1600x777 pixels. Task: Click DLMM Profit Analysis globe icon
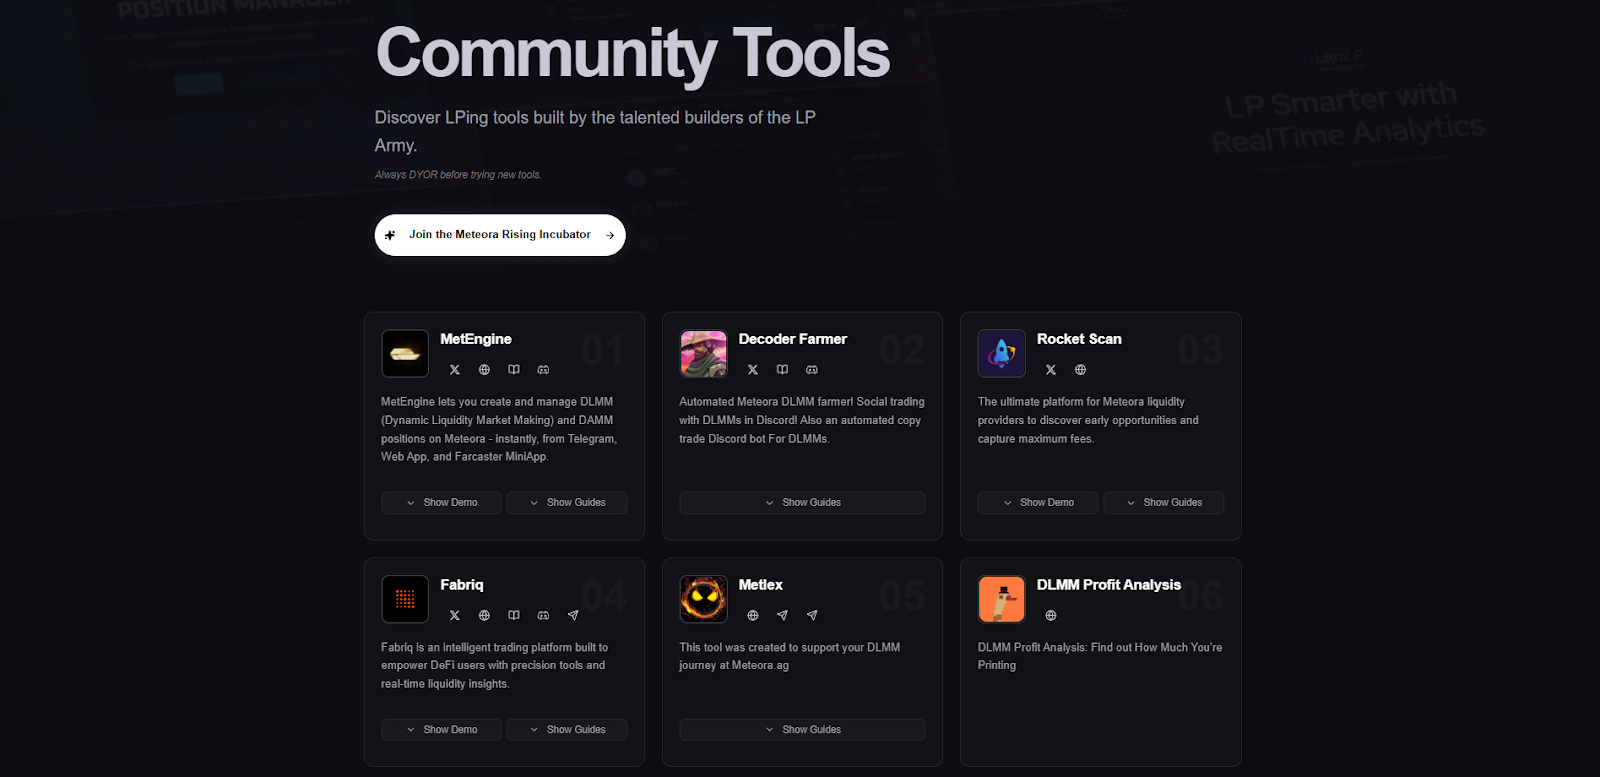(1051, 616)
